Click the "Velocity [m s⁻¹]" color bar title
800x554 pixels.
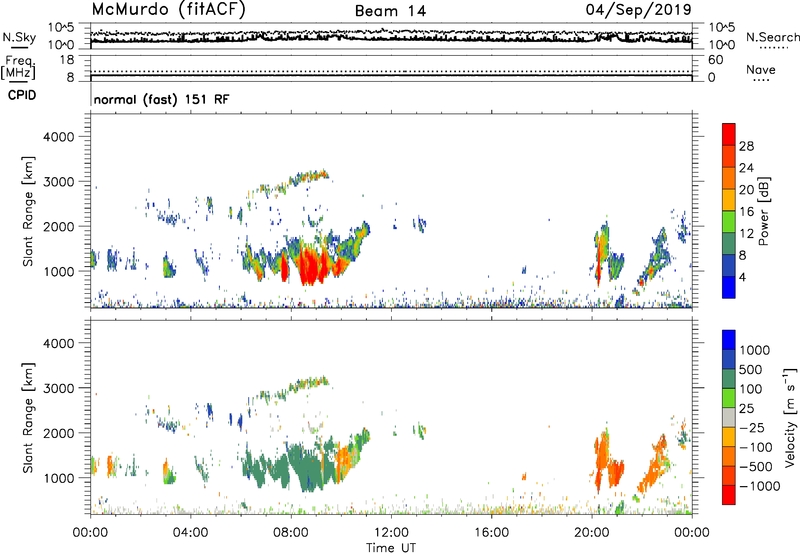pos(790,417)
